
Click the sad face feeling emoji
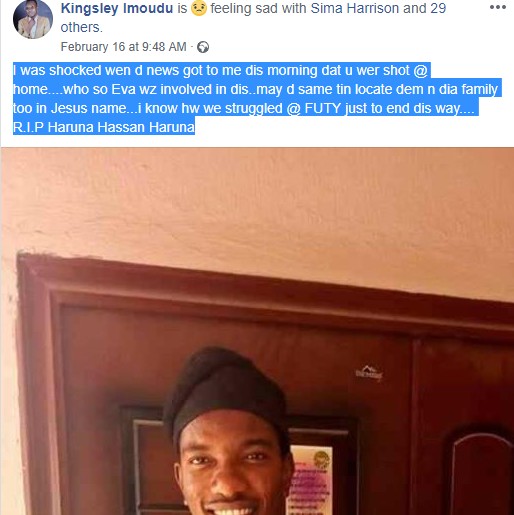pyautogui.click(x=199, y=8)
